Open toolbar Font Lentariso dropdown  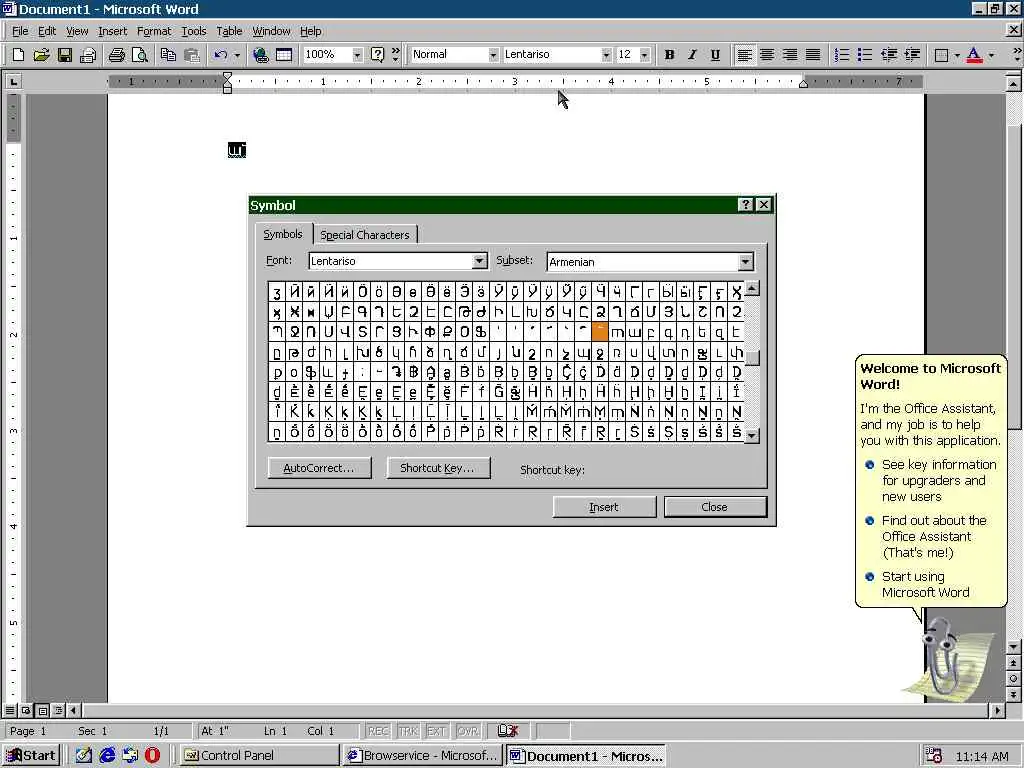coord(606,55)
